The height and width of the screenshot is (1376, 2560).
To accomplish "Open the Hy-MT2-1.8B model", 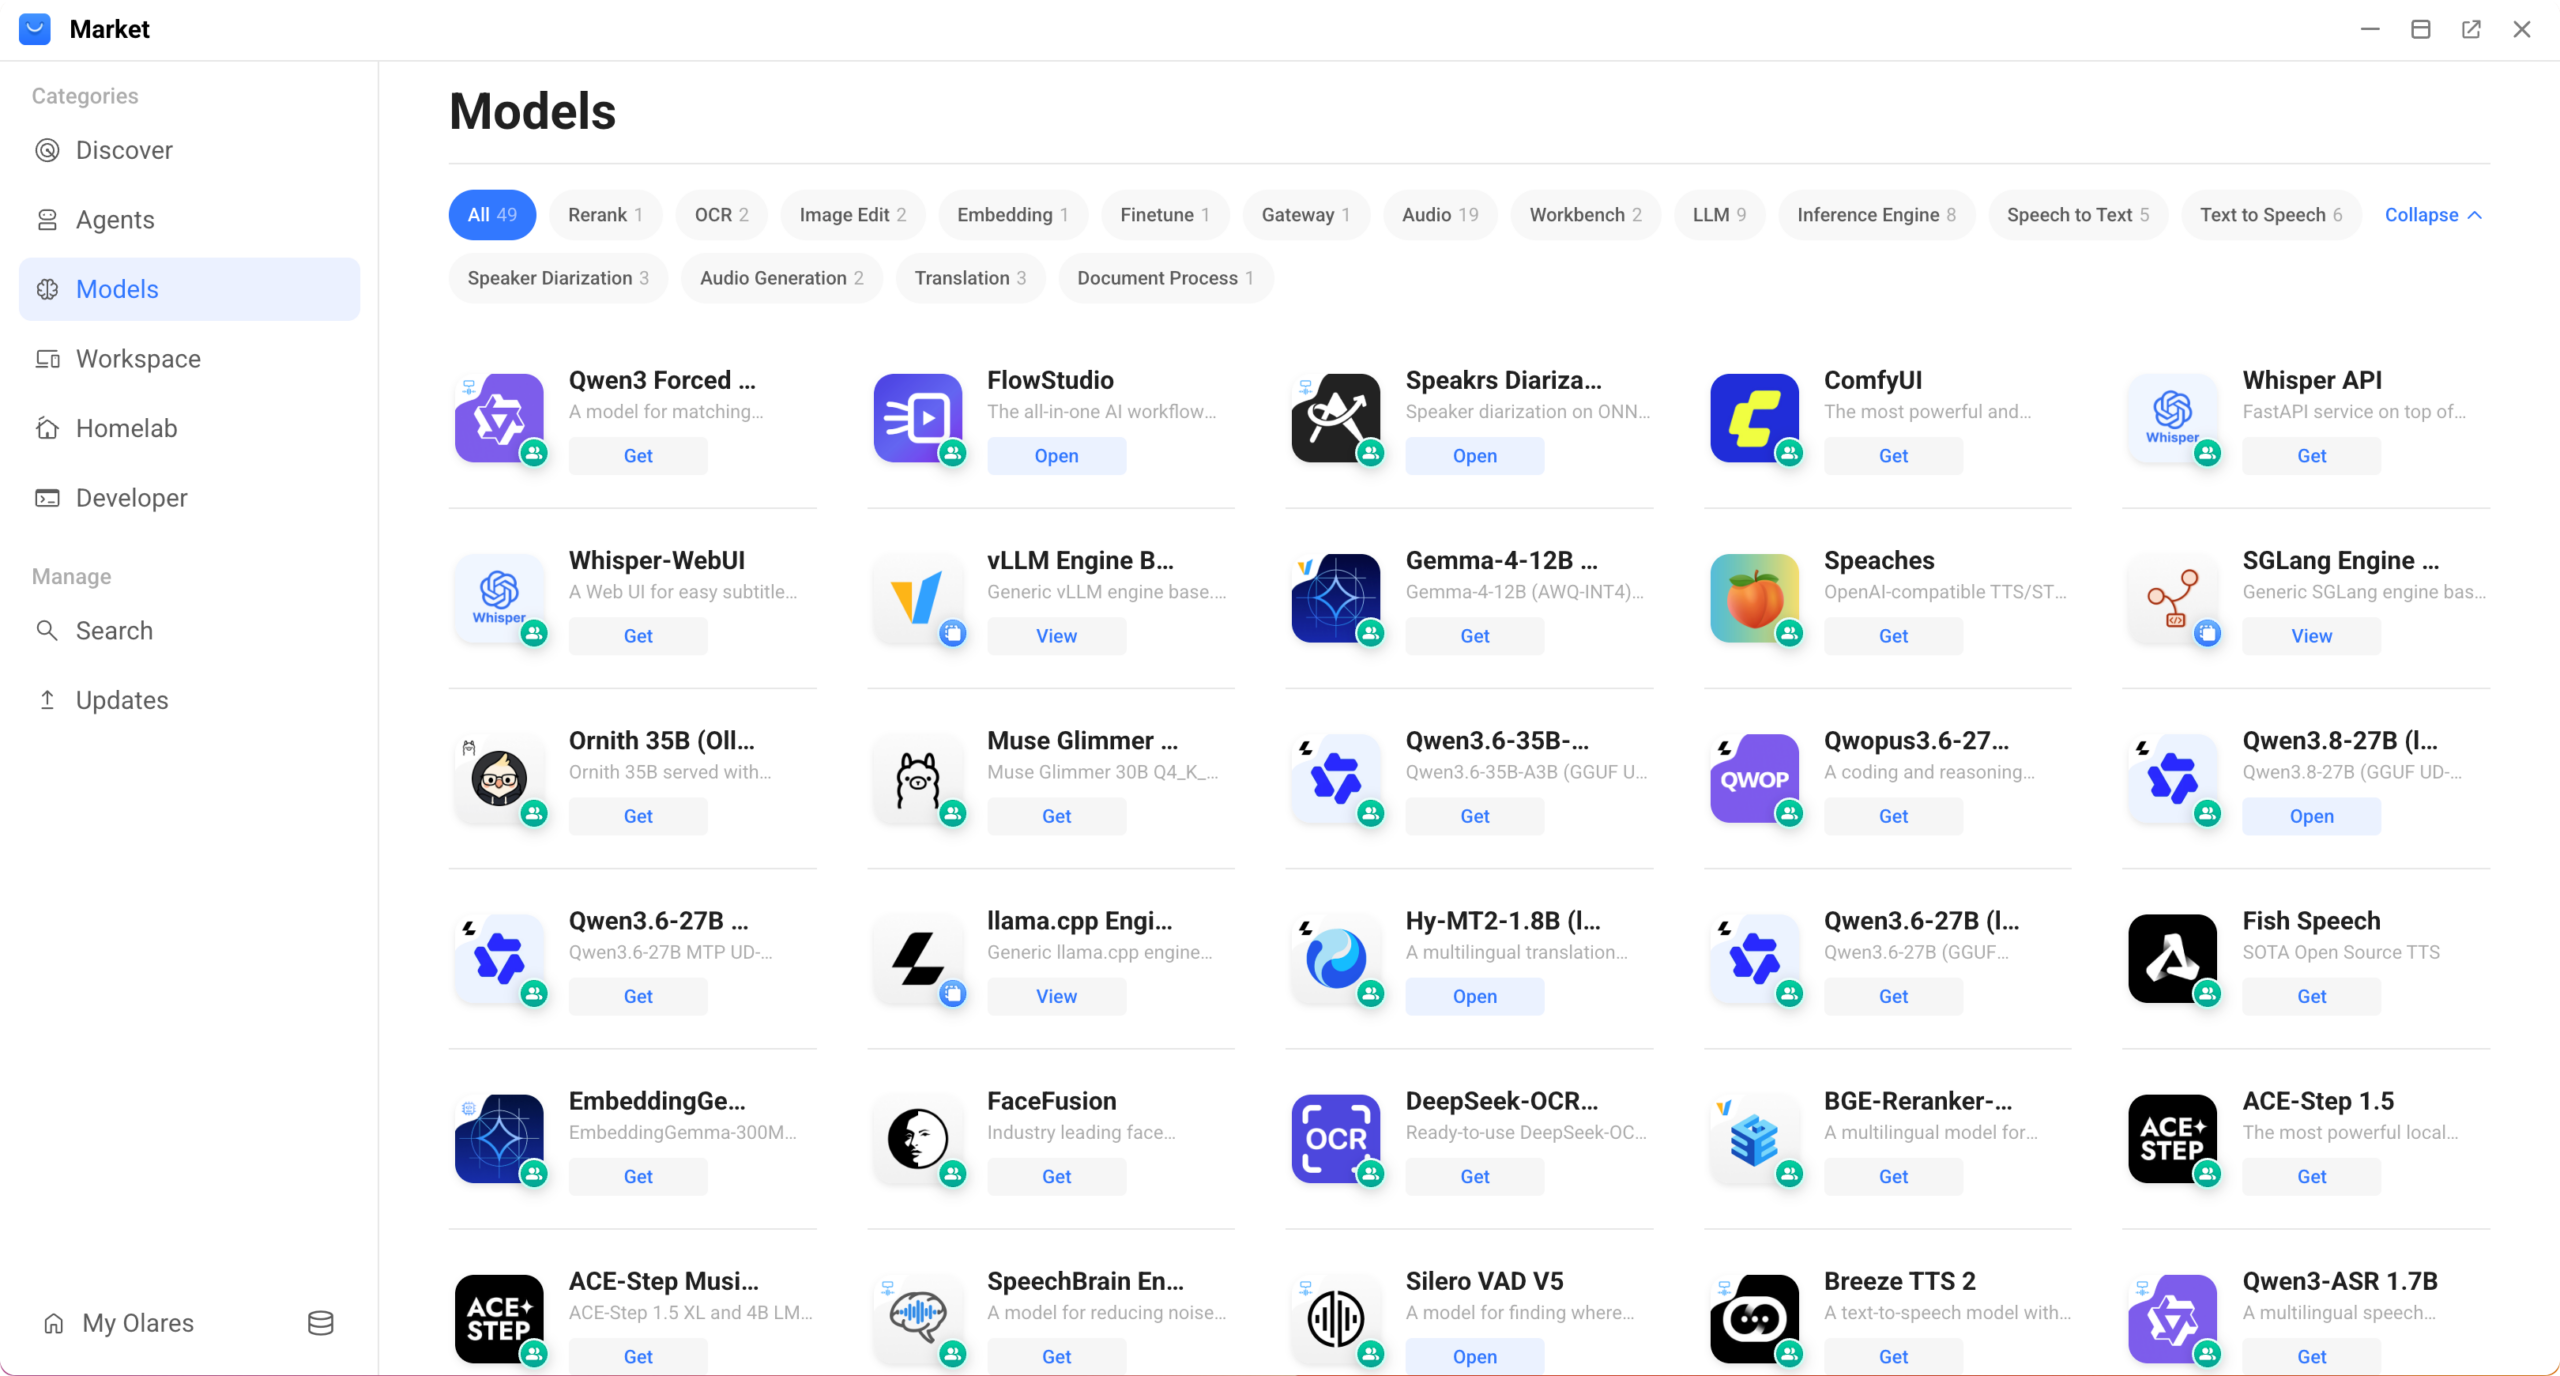I will click(x=1474, y=996).
